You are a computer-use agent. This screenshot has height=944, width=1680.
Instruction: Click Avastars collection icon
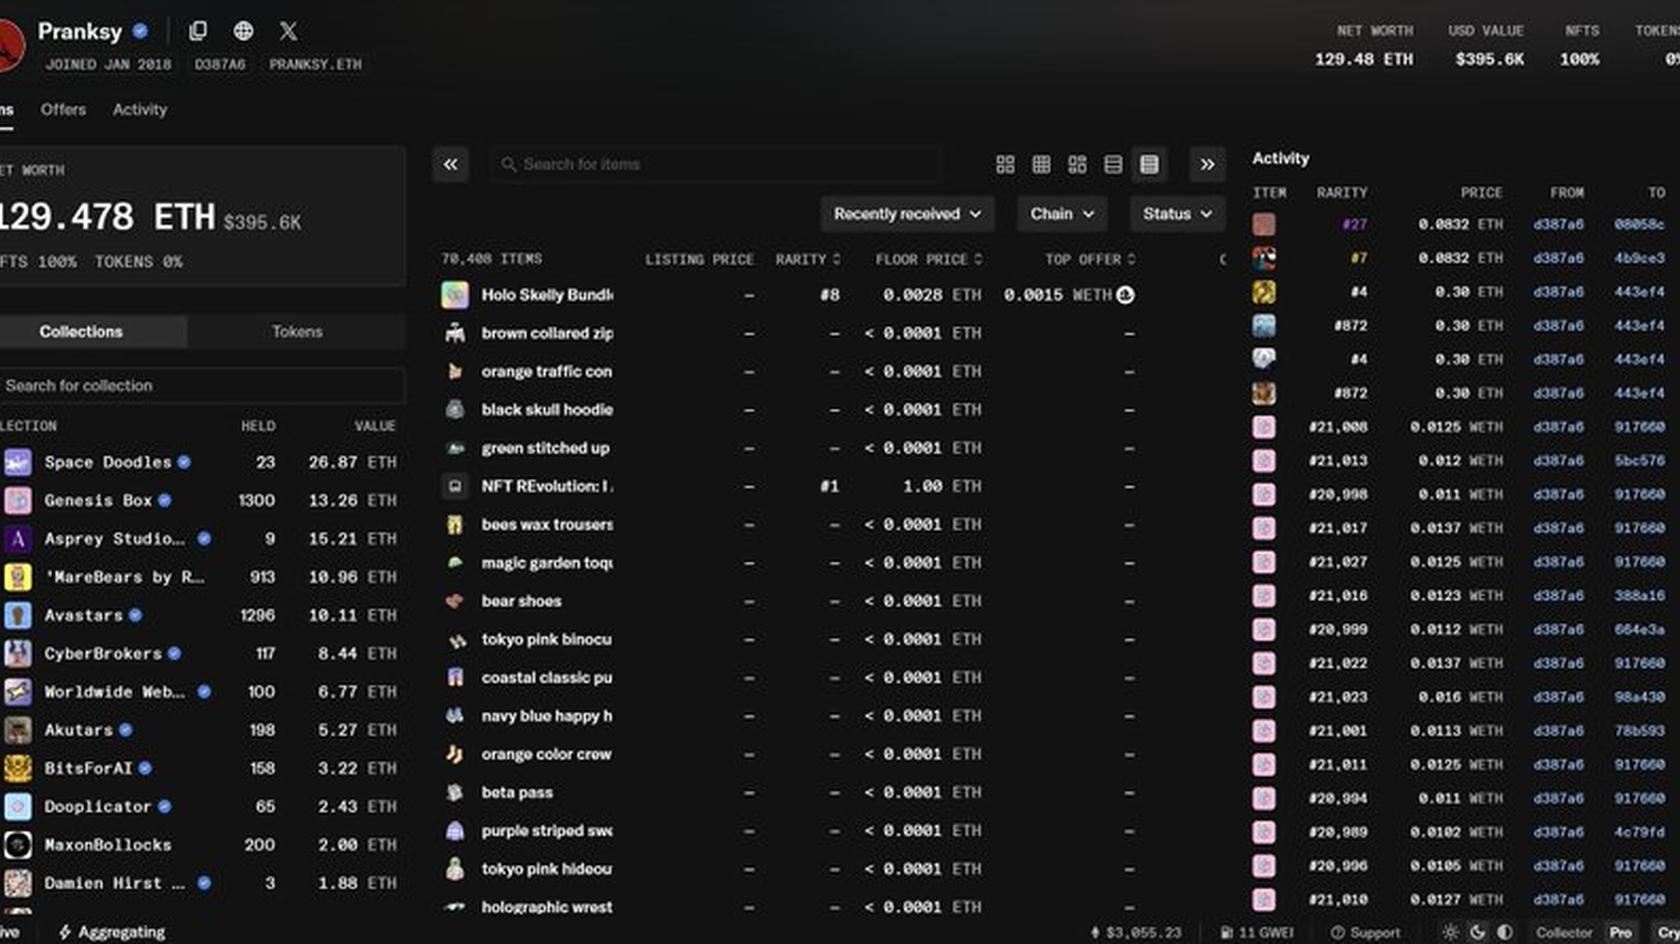tap(18, 615)
